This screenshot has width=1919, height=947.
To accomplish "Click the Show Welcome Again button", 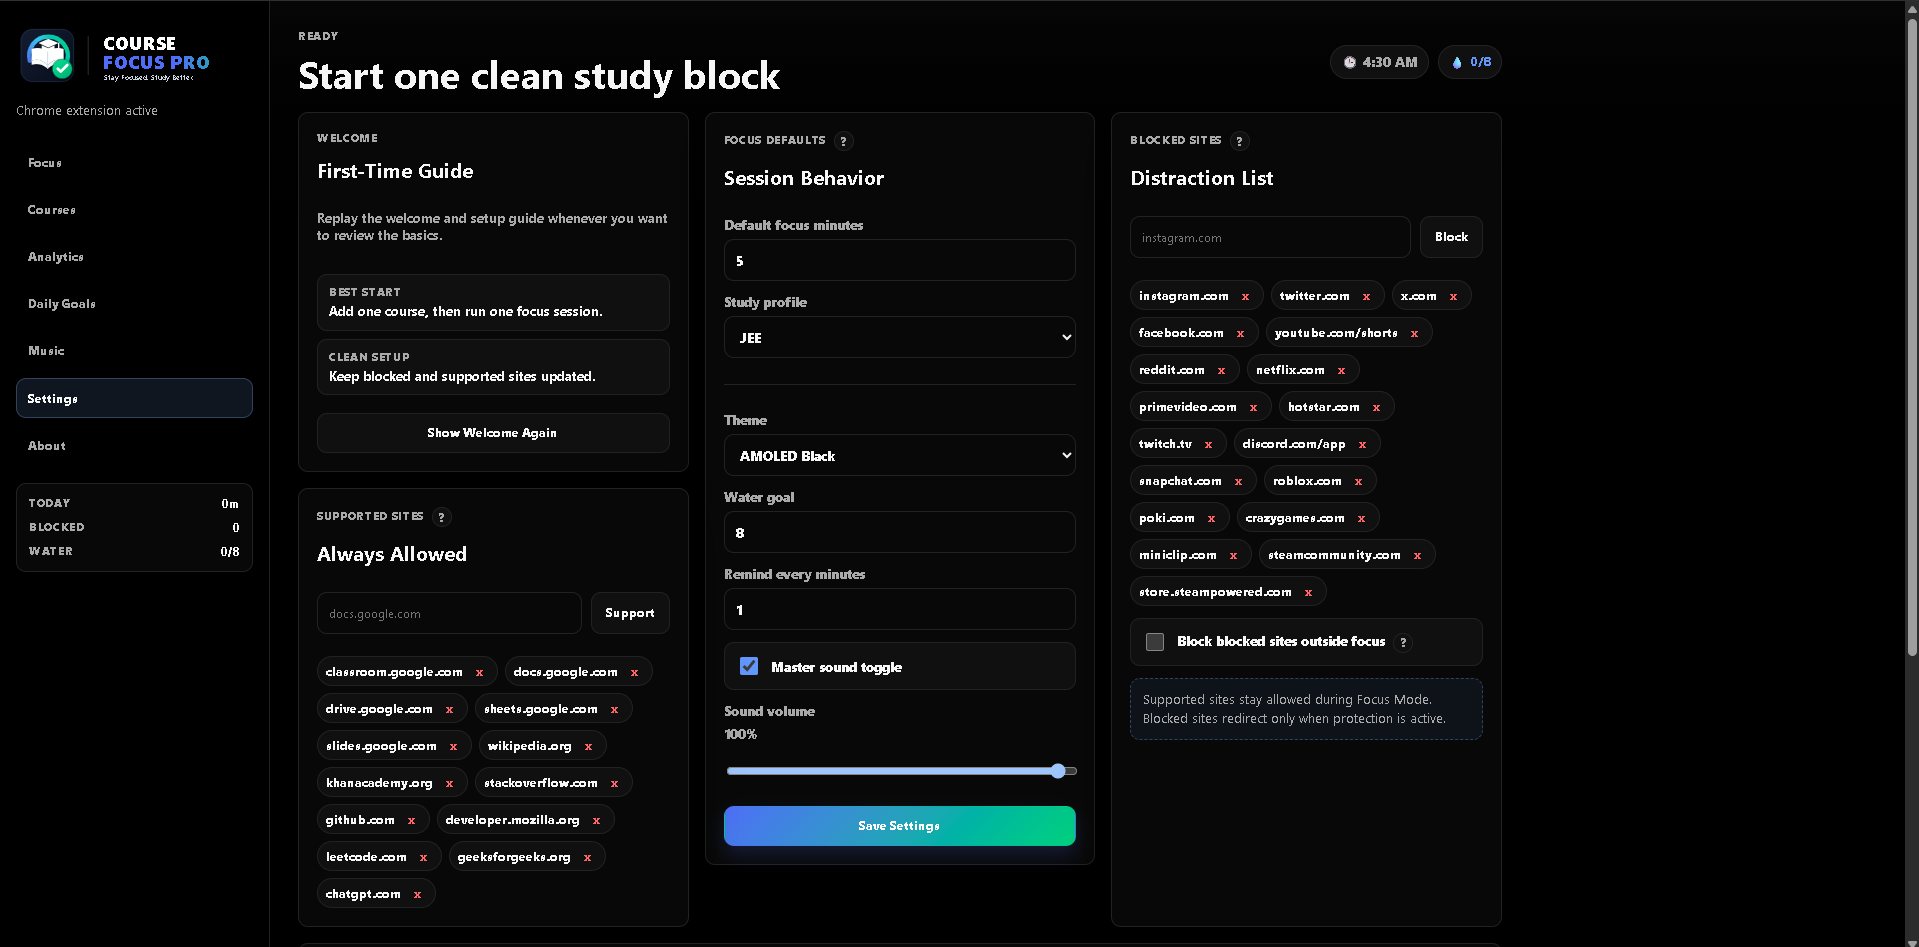I will (x=493, y=433).
